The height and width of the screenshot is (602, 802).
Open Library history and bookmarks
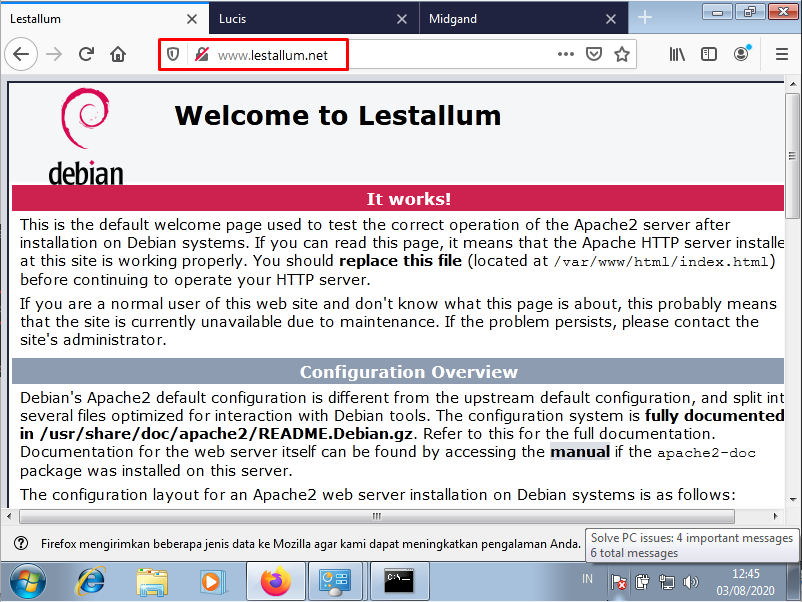point(677,54)
